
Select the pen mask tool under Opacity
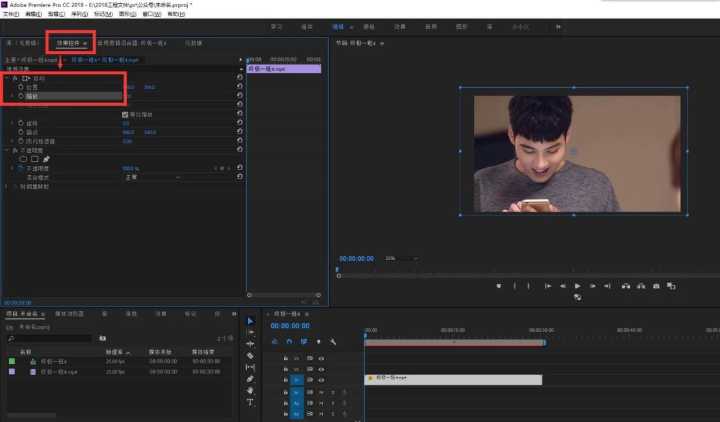[46, 159]
